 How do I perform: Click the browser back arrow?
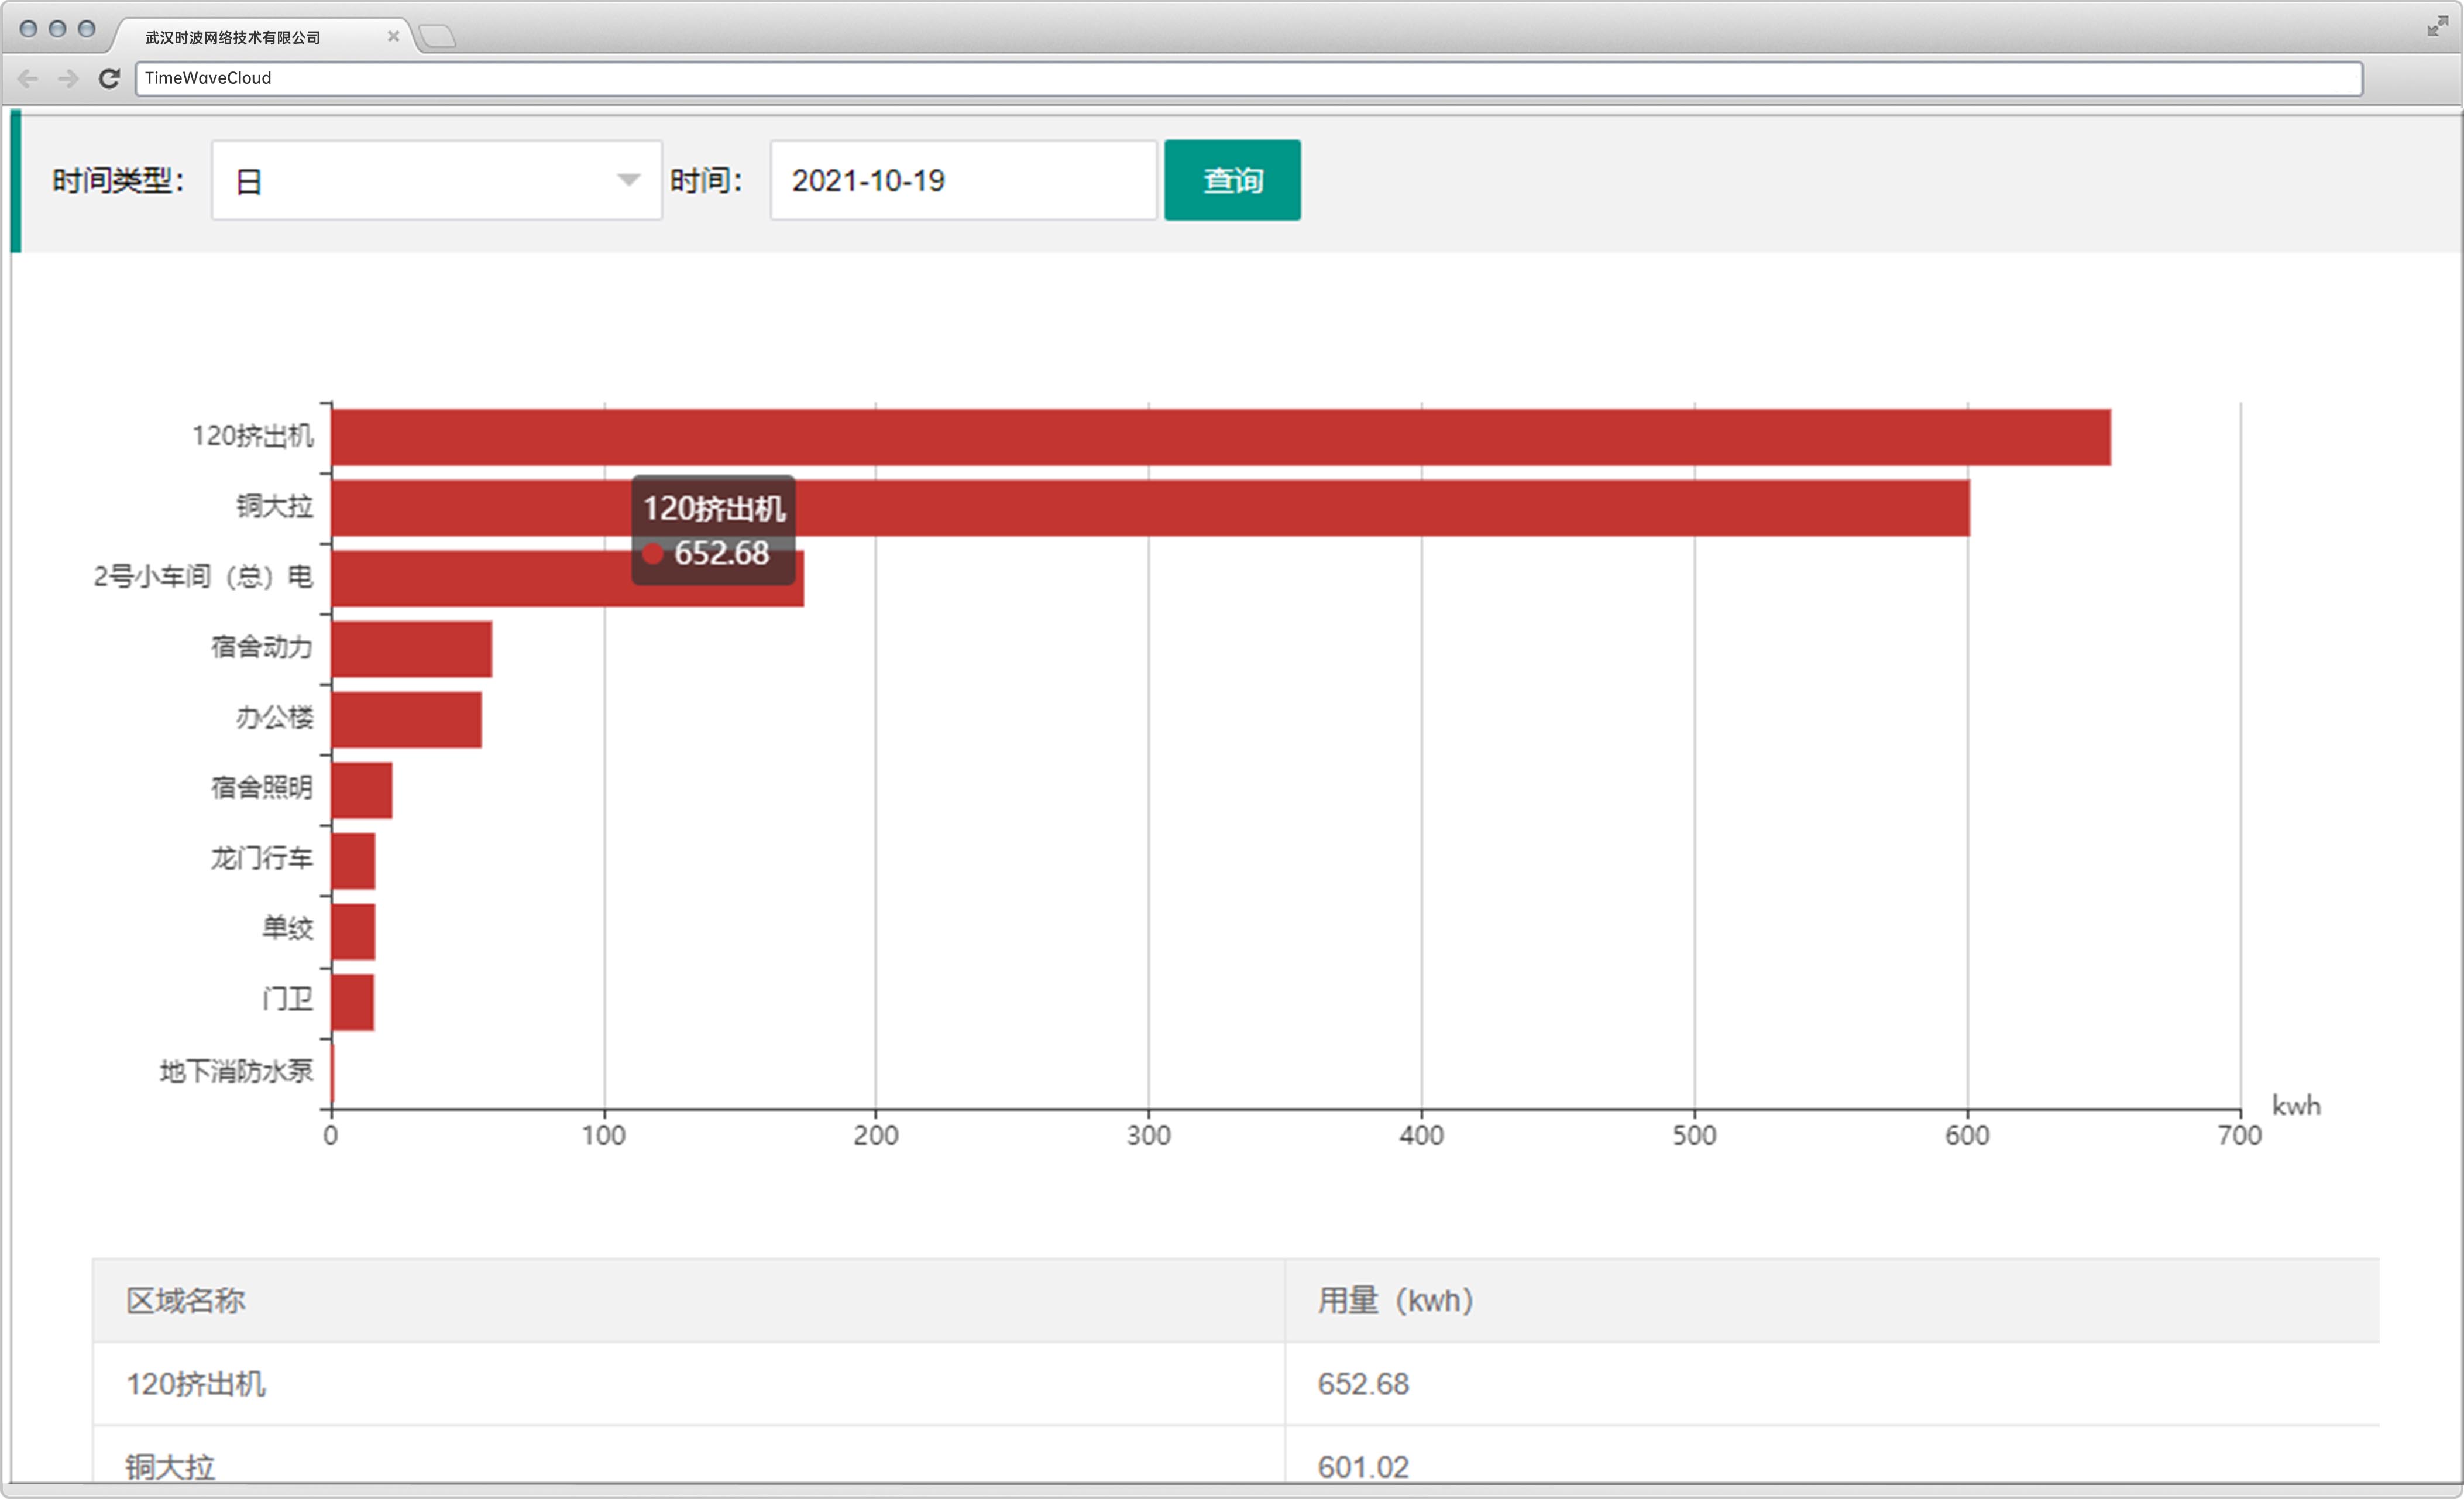click(x=28, y=78)
